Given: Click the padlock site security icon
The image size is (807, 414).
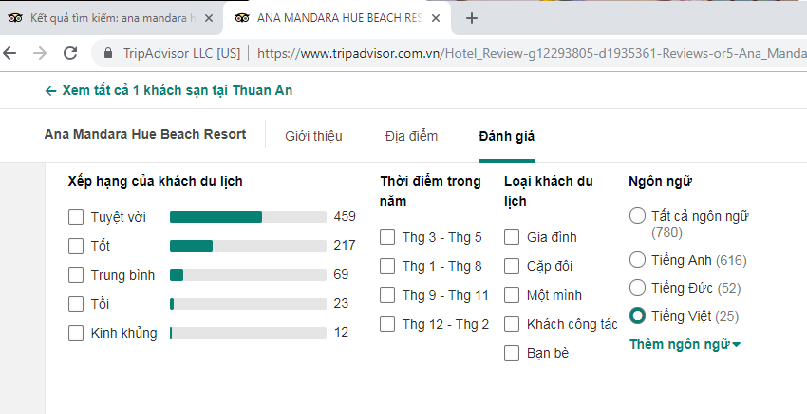Looking at the screenshot, I should (x=108, y=53).
